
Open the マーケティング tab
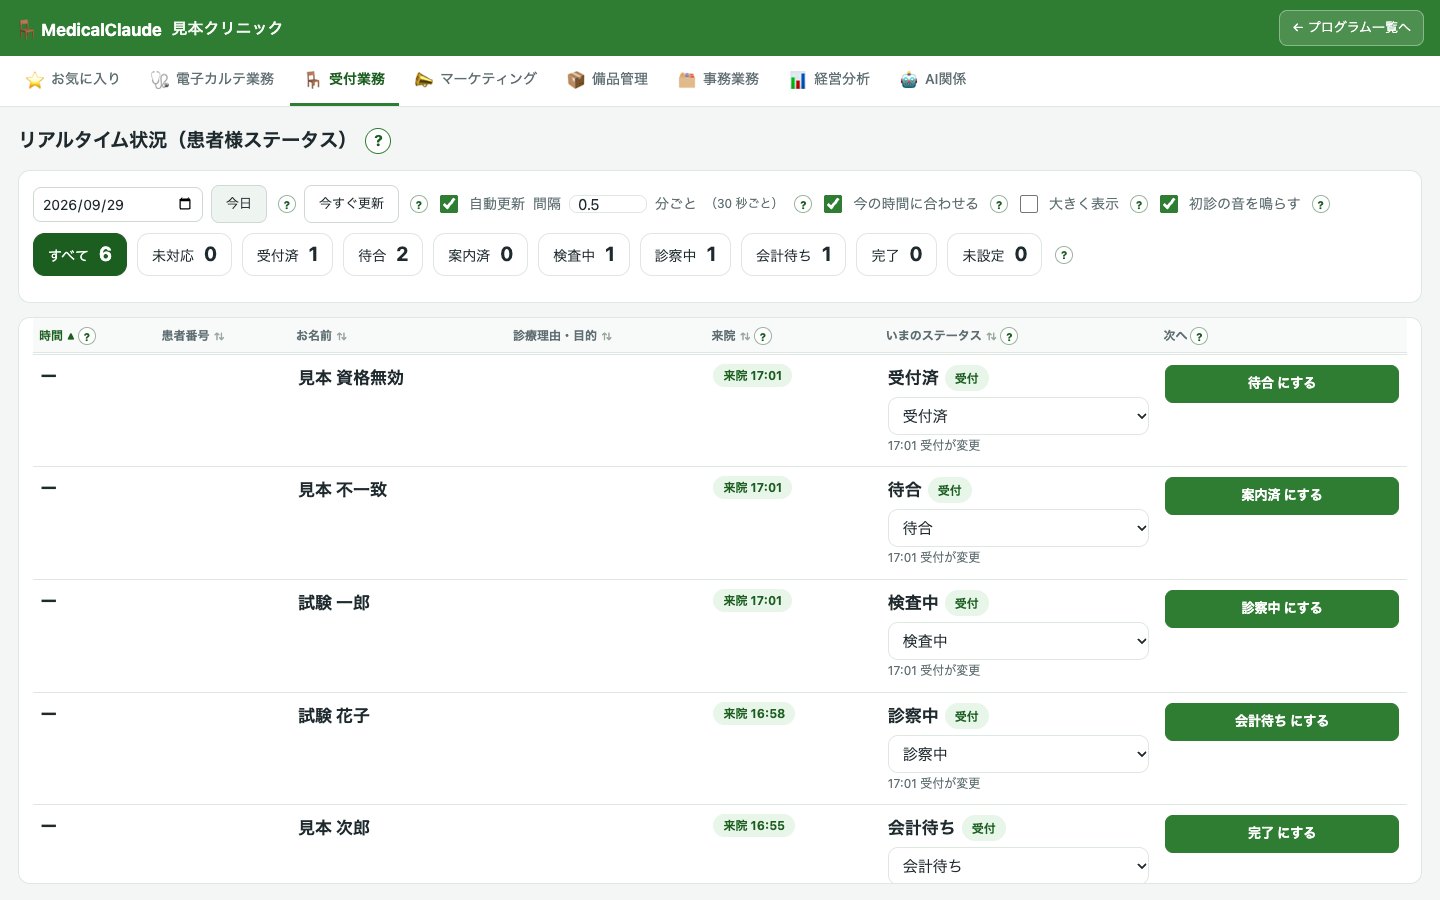click(x=476, y=79)
